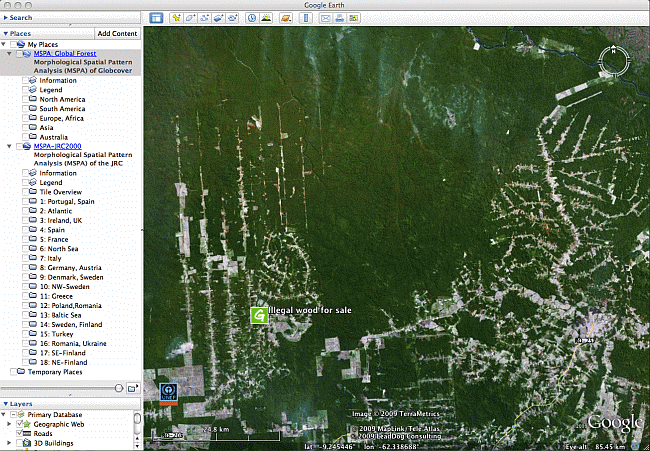Collapse the Layers panel triangle
650x451 pixels.
tap(6, 404)
